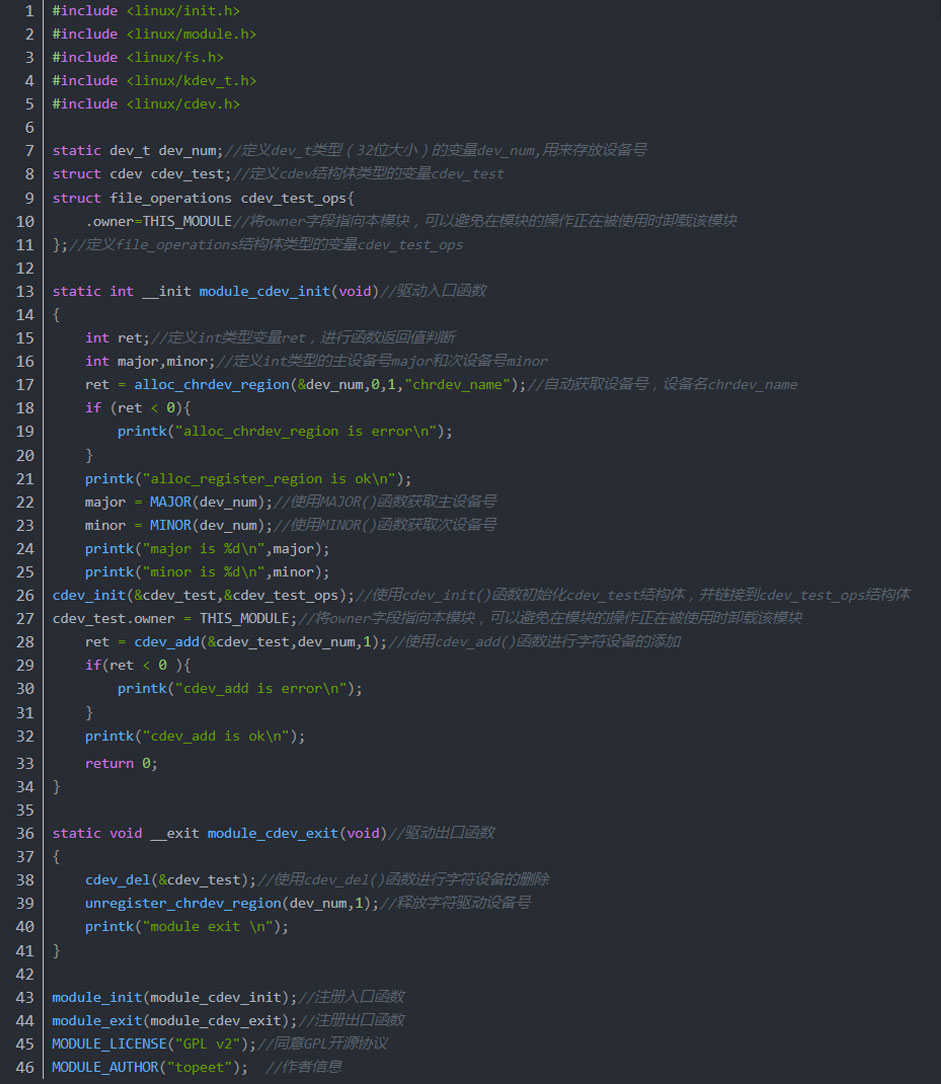941x1084 pixels.
Task: Click 'cdev_test.owner = THIS_MODULE;' statement
Action: tap(175, 619)
